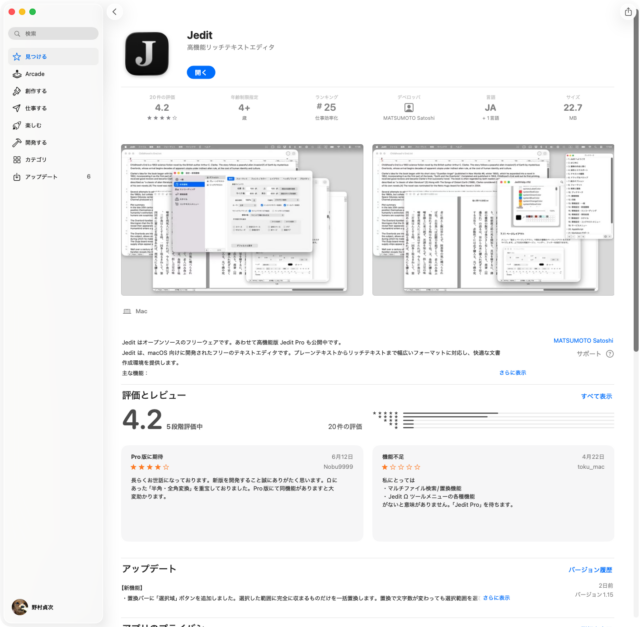Expand update notes with さらに表示

coord(496,598)
